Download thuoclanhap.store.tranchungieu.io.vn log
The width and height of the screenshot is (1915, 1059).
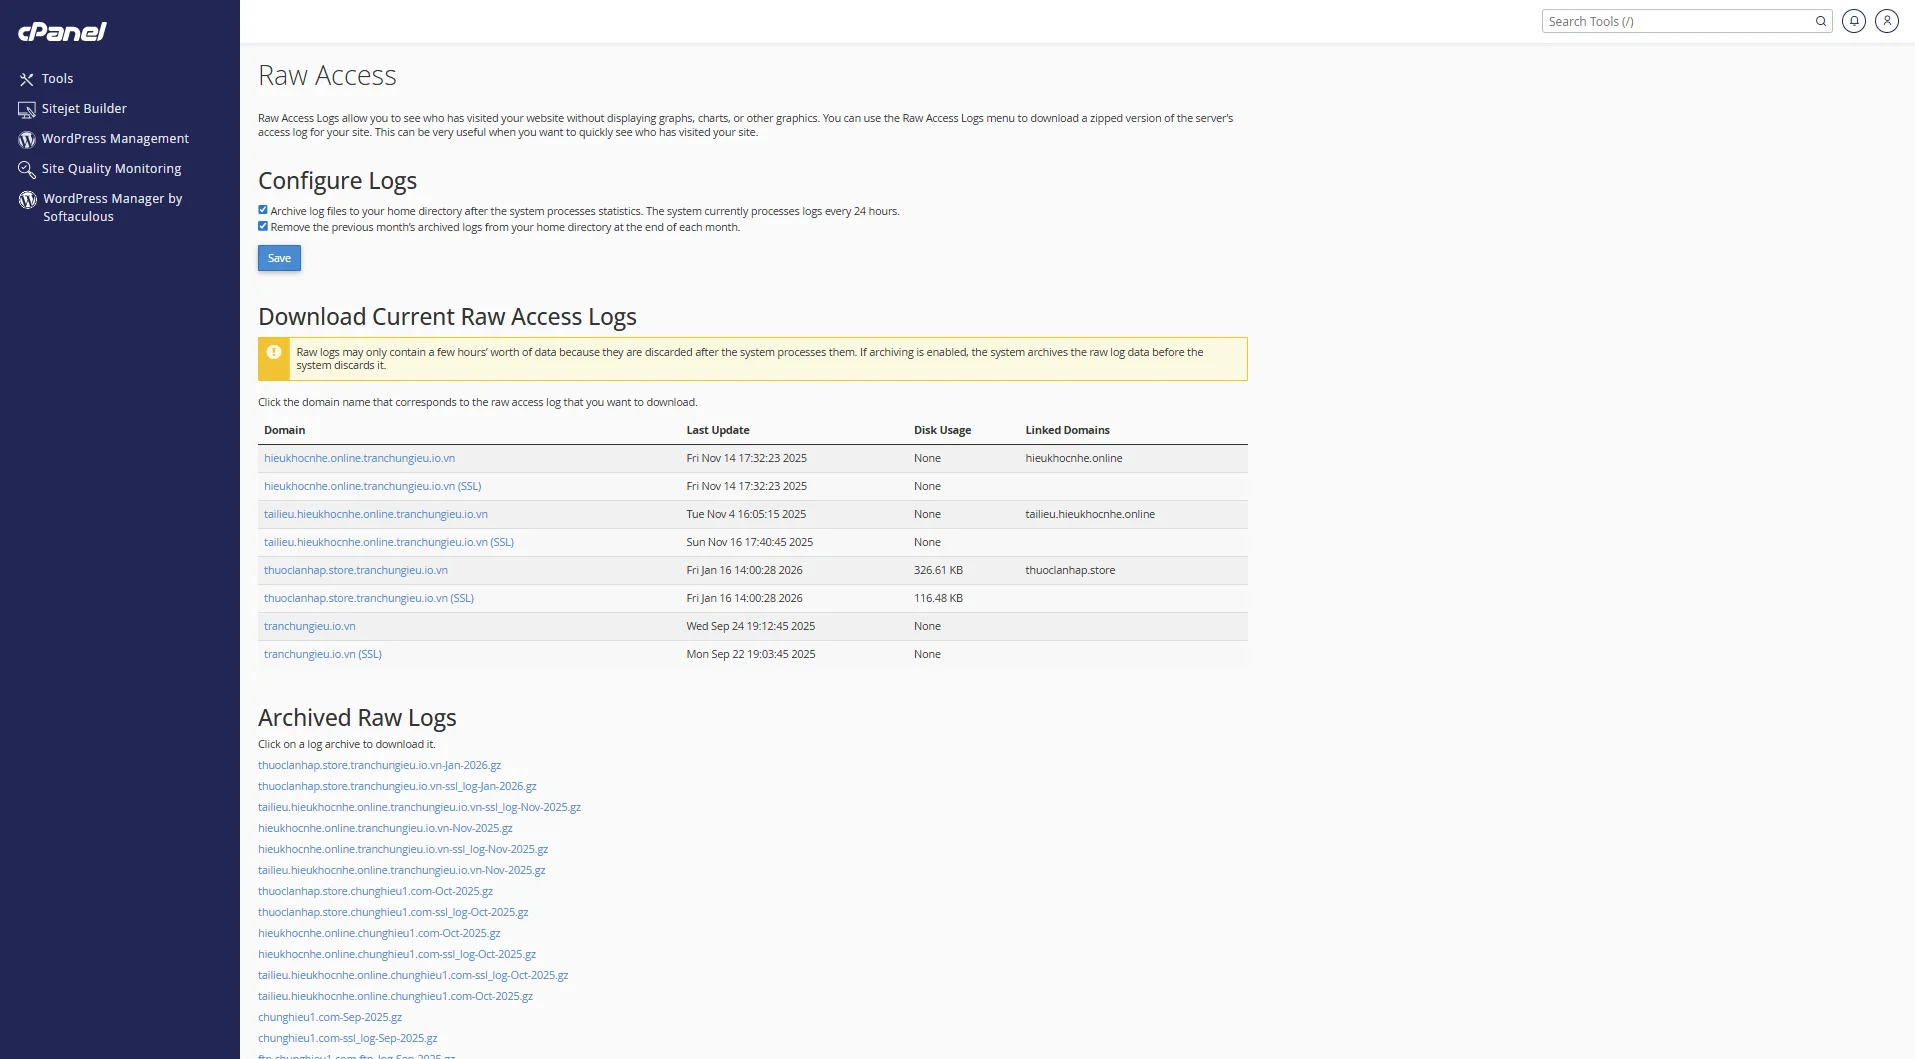356,570
